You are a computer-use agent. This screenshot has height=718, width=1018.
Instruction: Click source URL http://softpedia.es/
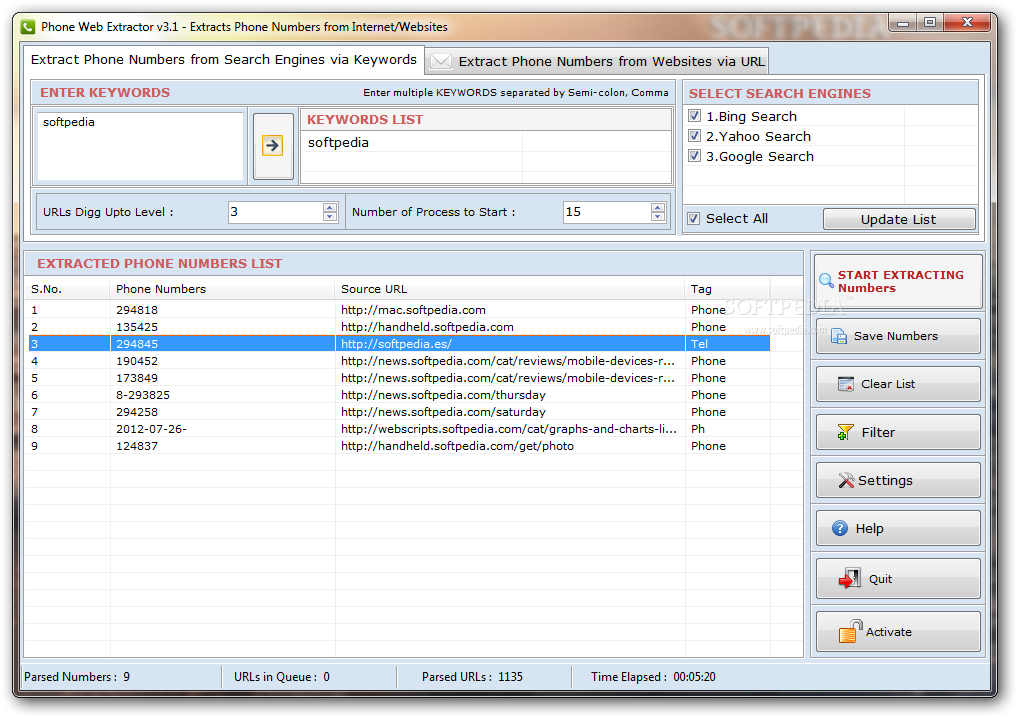pos(396,343)
